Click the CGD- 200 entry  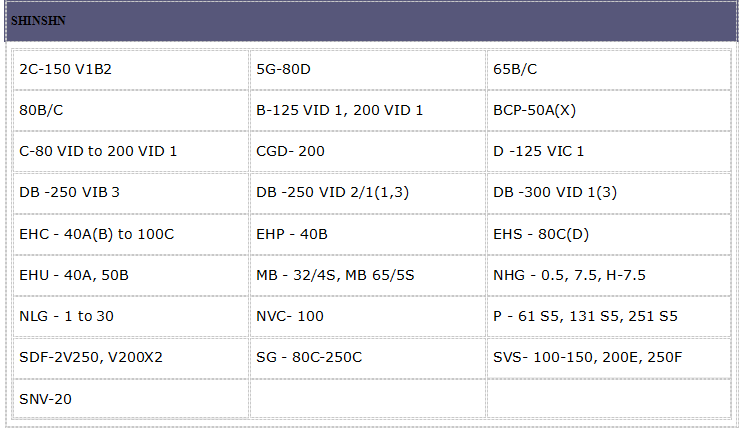coord(290,151)
